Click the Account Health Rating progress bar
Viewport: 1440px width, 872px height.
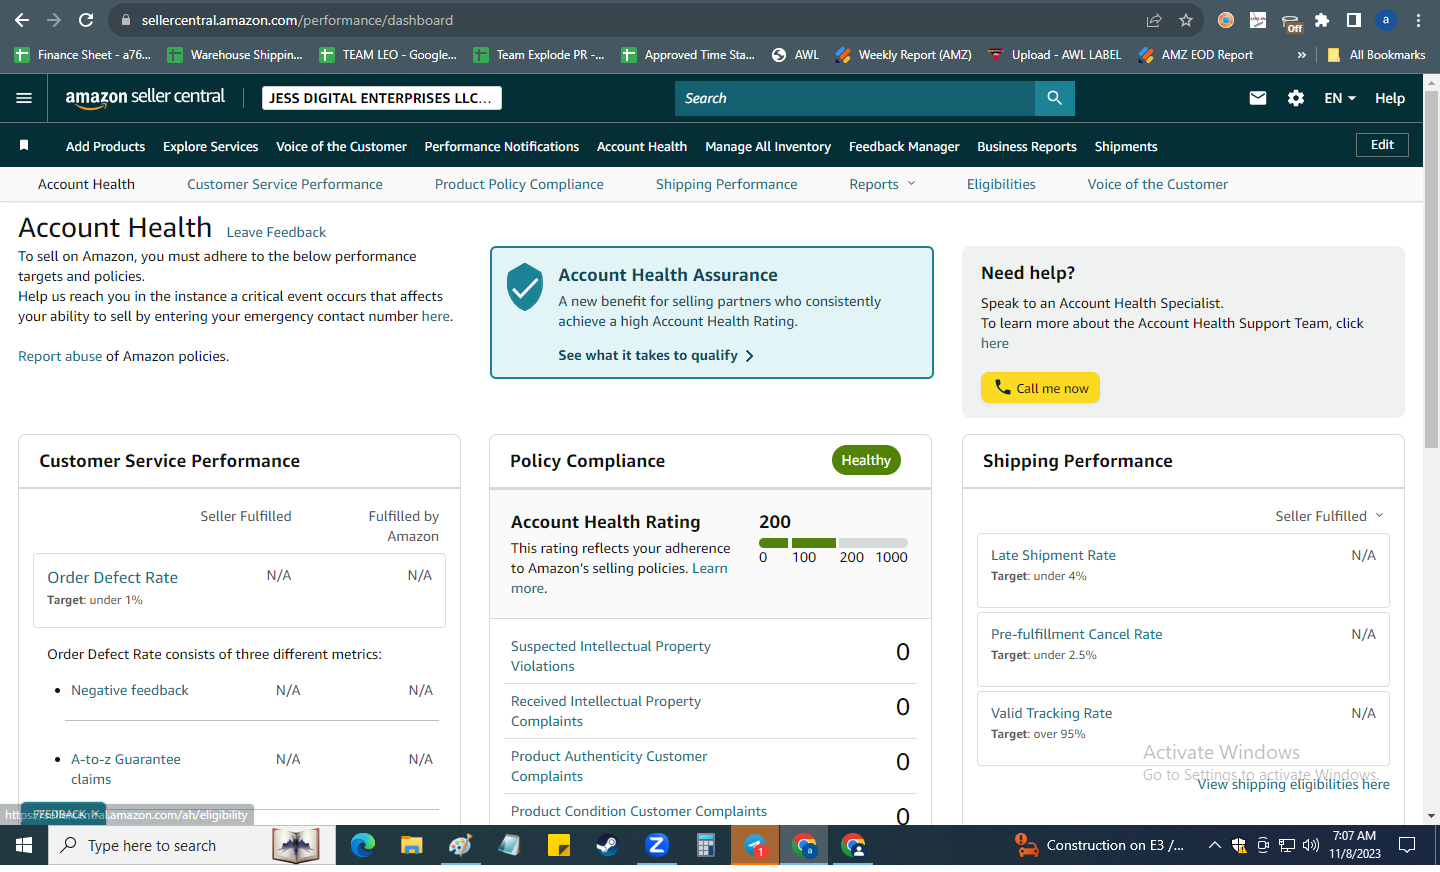click(x=833, y=543)
